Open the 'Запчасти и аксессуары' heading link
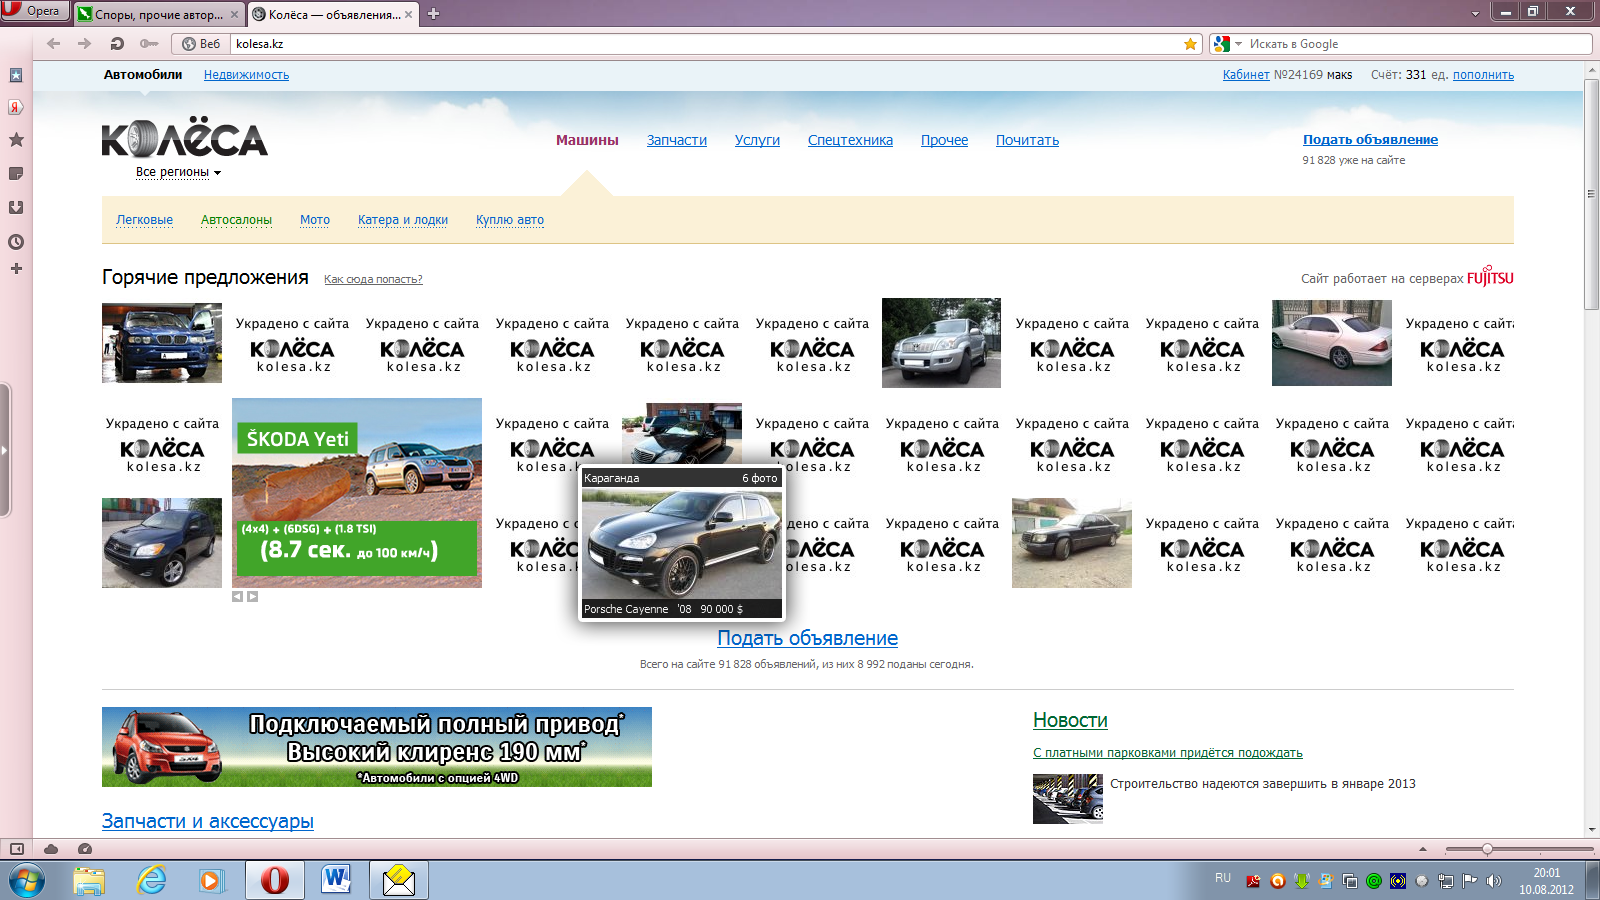Viewport: 1600px width, 900px height. [x=208, y=821]
